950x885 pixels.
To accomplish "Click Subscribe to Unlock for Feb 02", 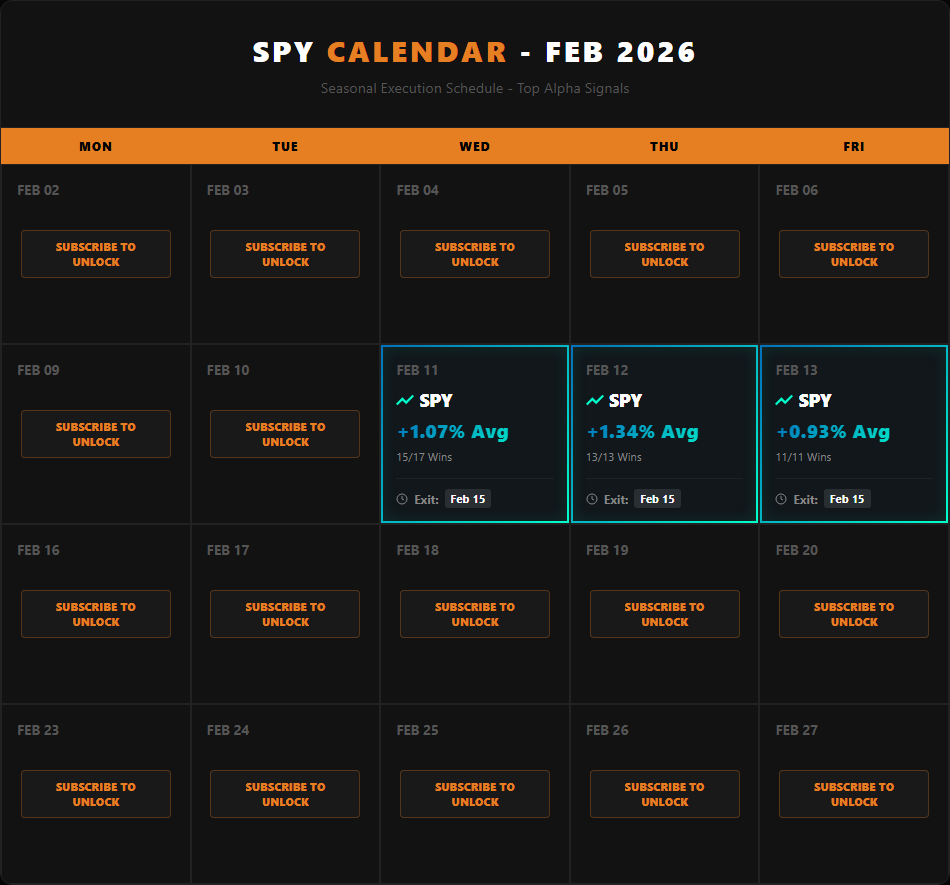I will pos(95,254).
